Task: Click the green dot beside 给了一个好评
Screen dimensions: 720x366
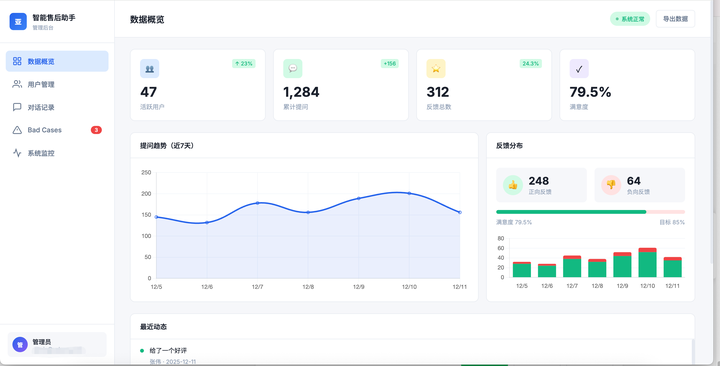Action: pos(142,351)
